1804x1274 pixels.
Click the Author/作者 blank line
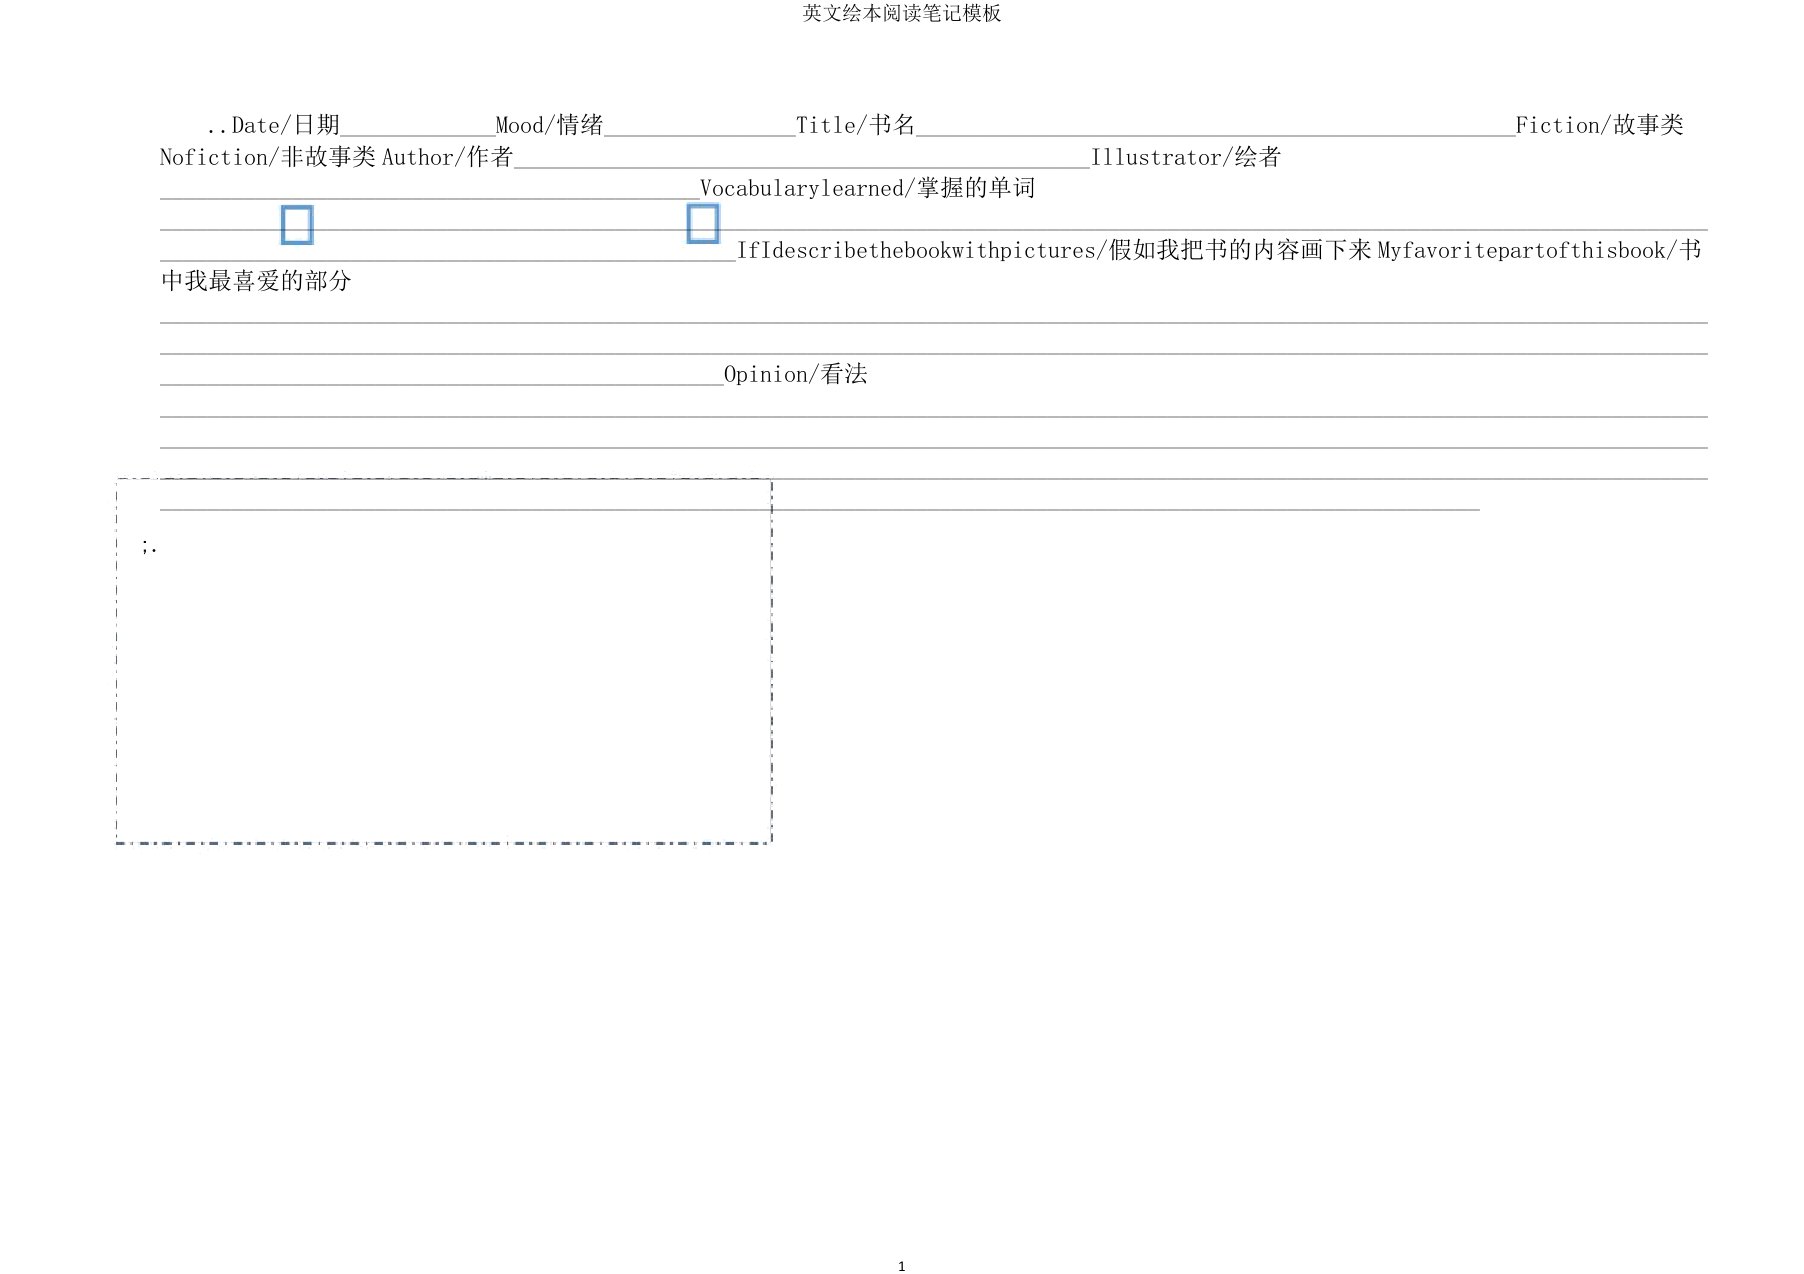(x=802, y=158)
